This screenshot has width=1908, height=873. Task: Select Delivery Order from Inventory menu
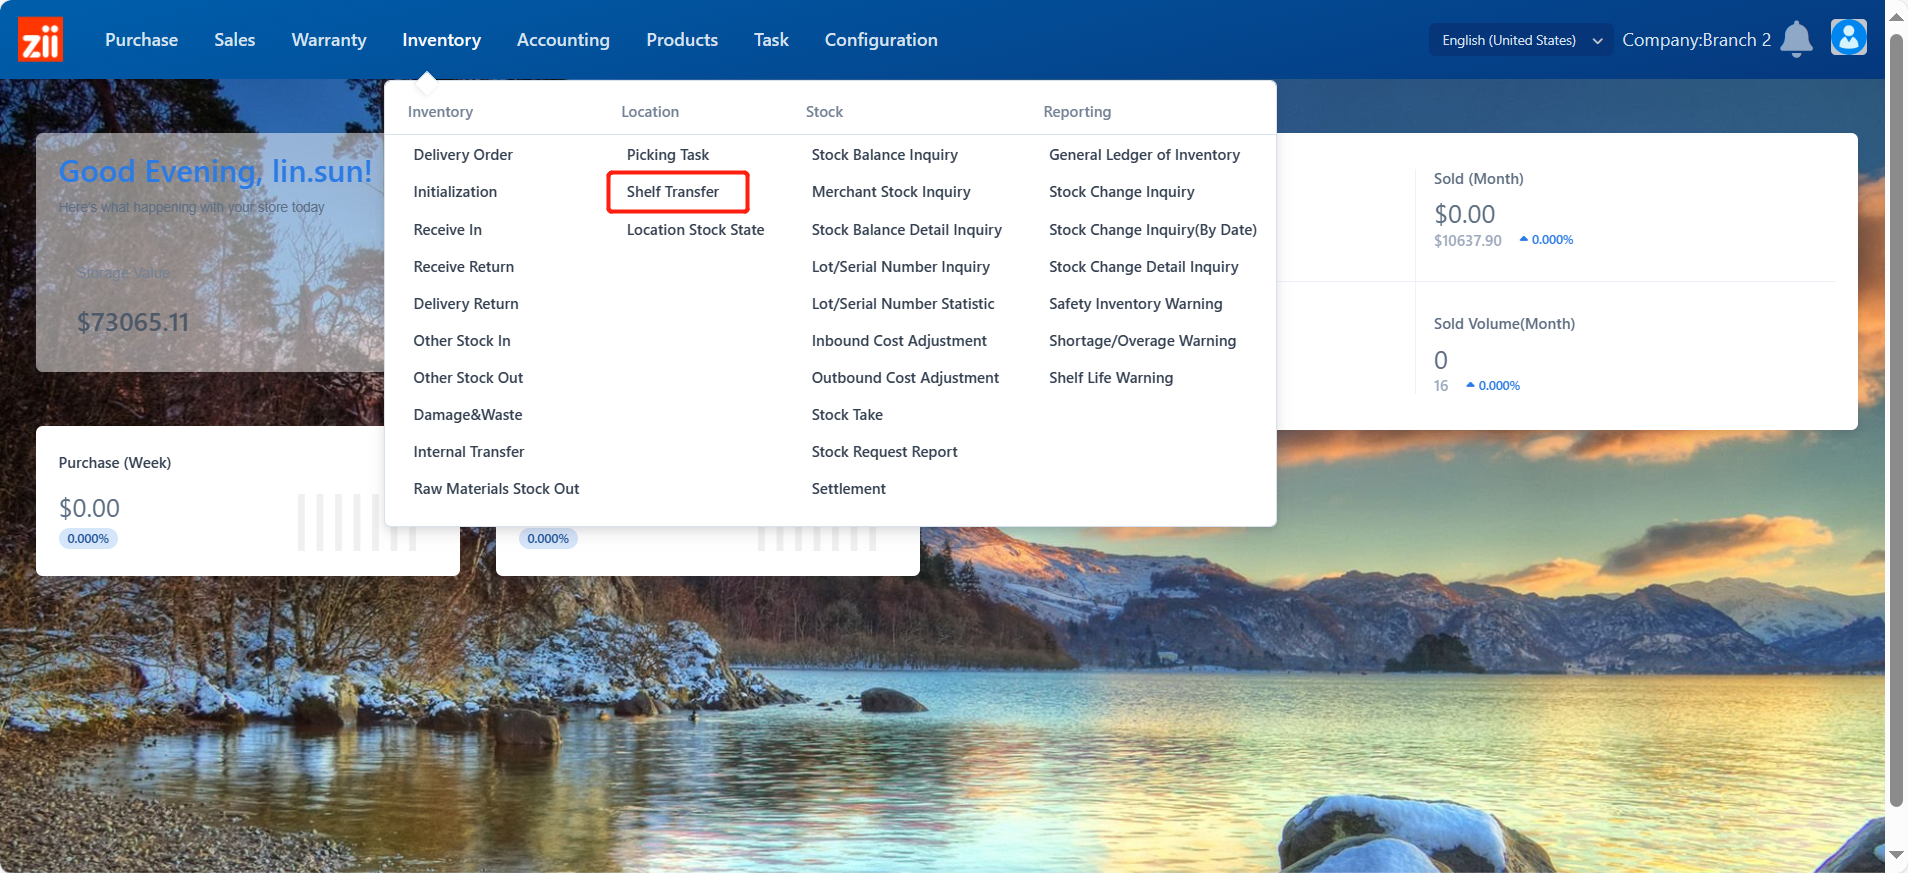pyautogui.click(x=463, y=155)
